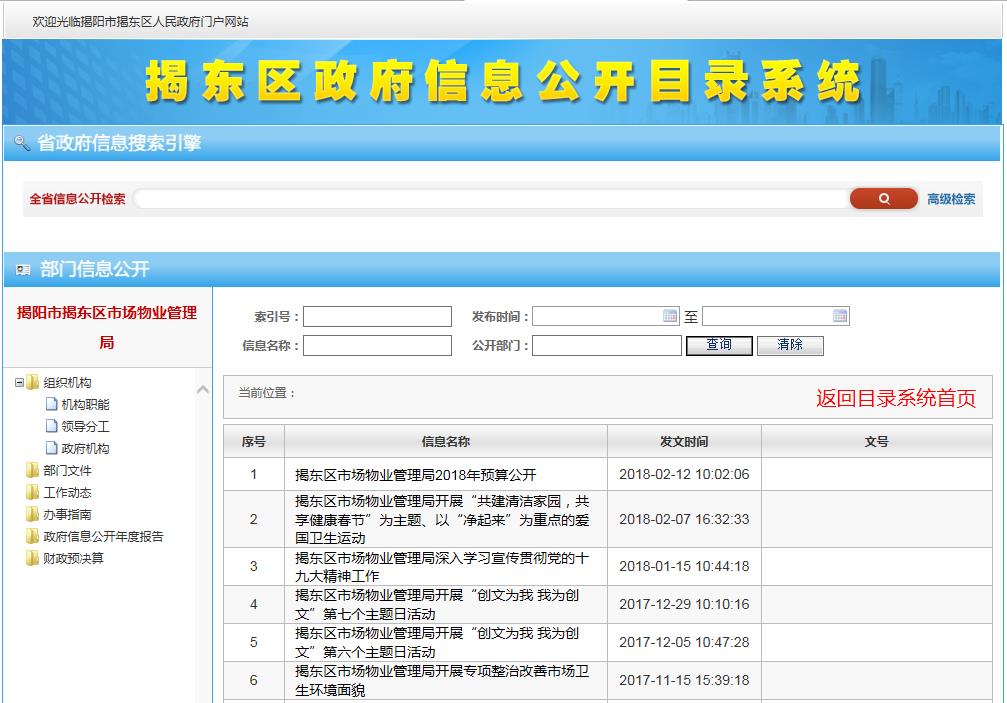The width and height of the screenshot is (1007, 703).
Task: Click the red magnifier search button
Action: pyautogui.click(x=884, y=198)
